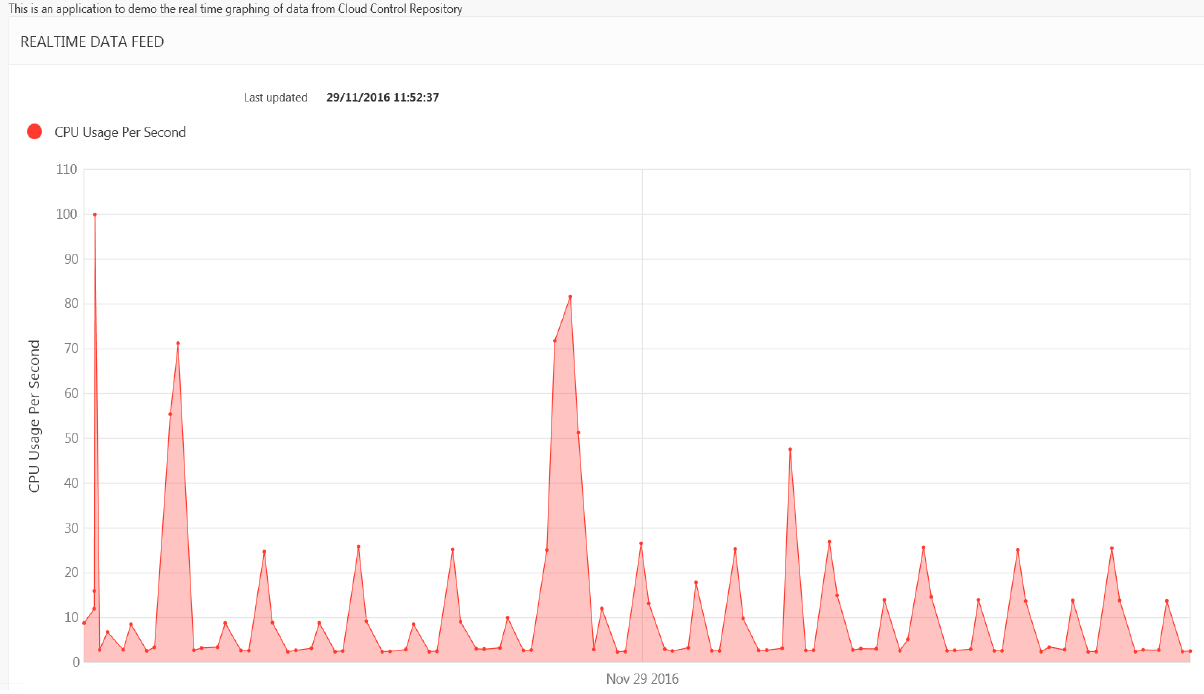The image size is (1204, 694).
Task: Click the Last updated label
Action: tap(276, 98)
